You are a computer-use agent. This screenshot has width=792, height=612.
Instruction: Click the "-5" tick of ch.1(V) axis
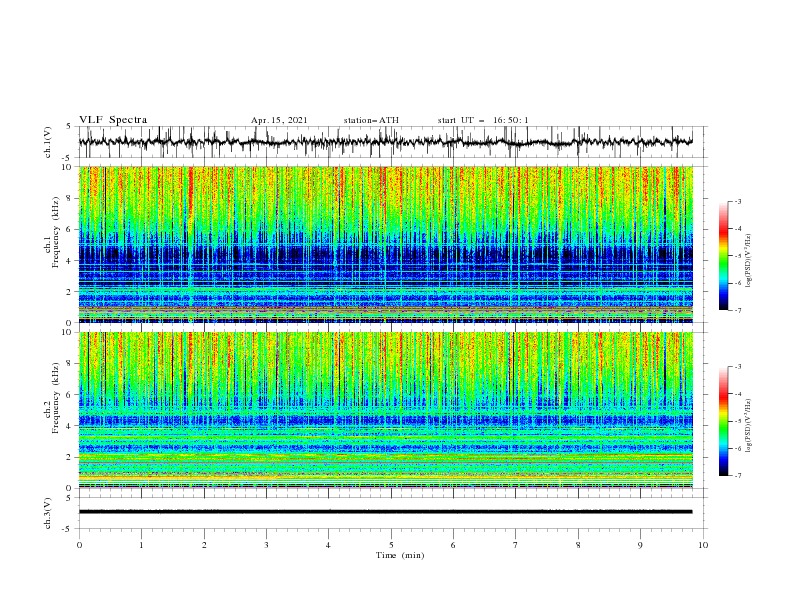(x=67, y=158)
